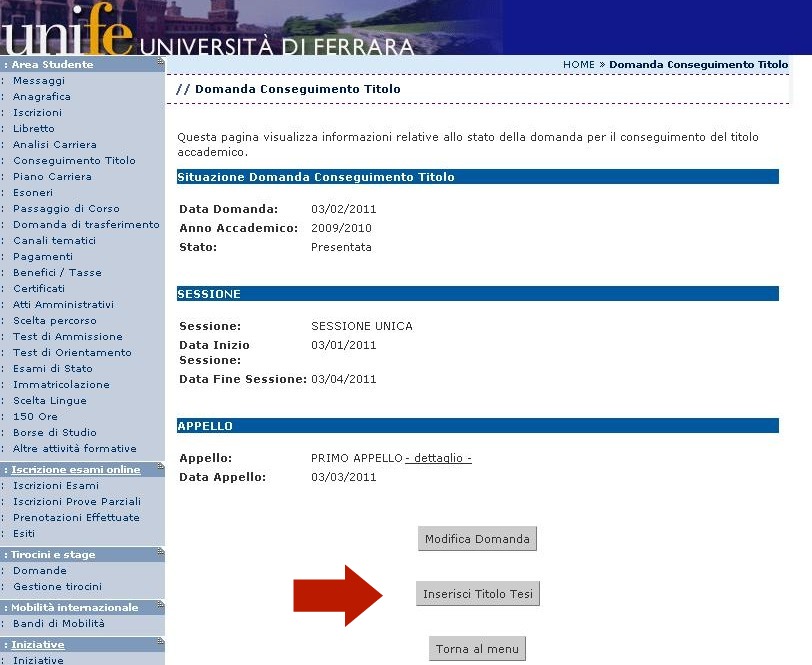Open the dettaglio link for Primo Appello
The height and width of the screenshot is (665, 812).
click(x=439, y=458)
